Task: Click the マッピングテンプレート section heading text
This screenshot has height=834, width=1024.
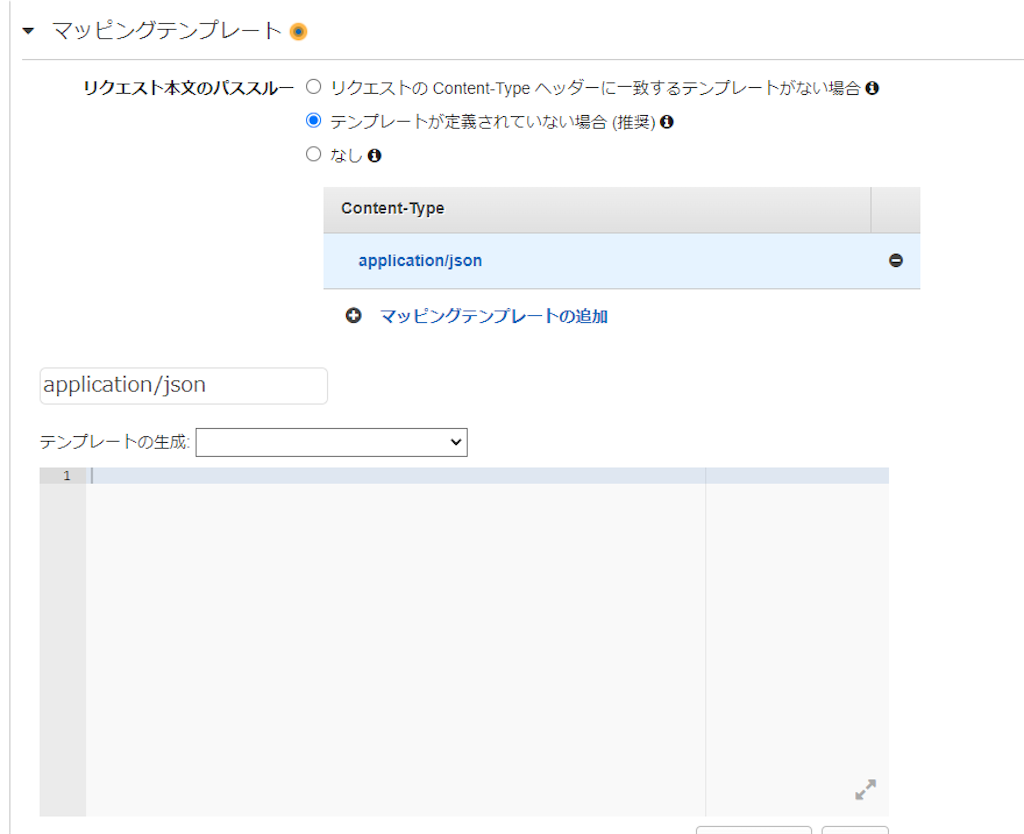Action: coord(167,31)
